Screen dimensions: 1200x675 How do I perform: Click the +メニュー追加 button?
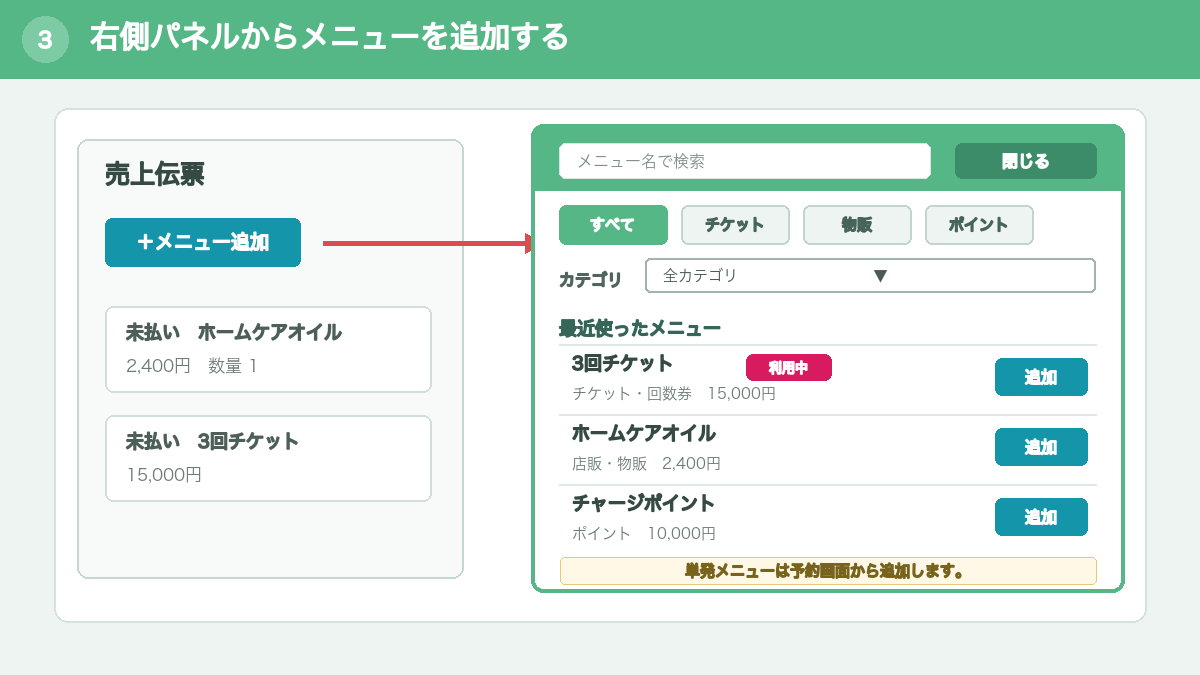tap(203, 242)
